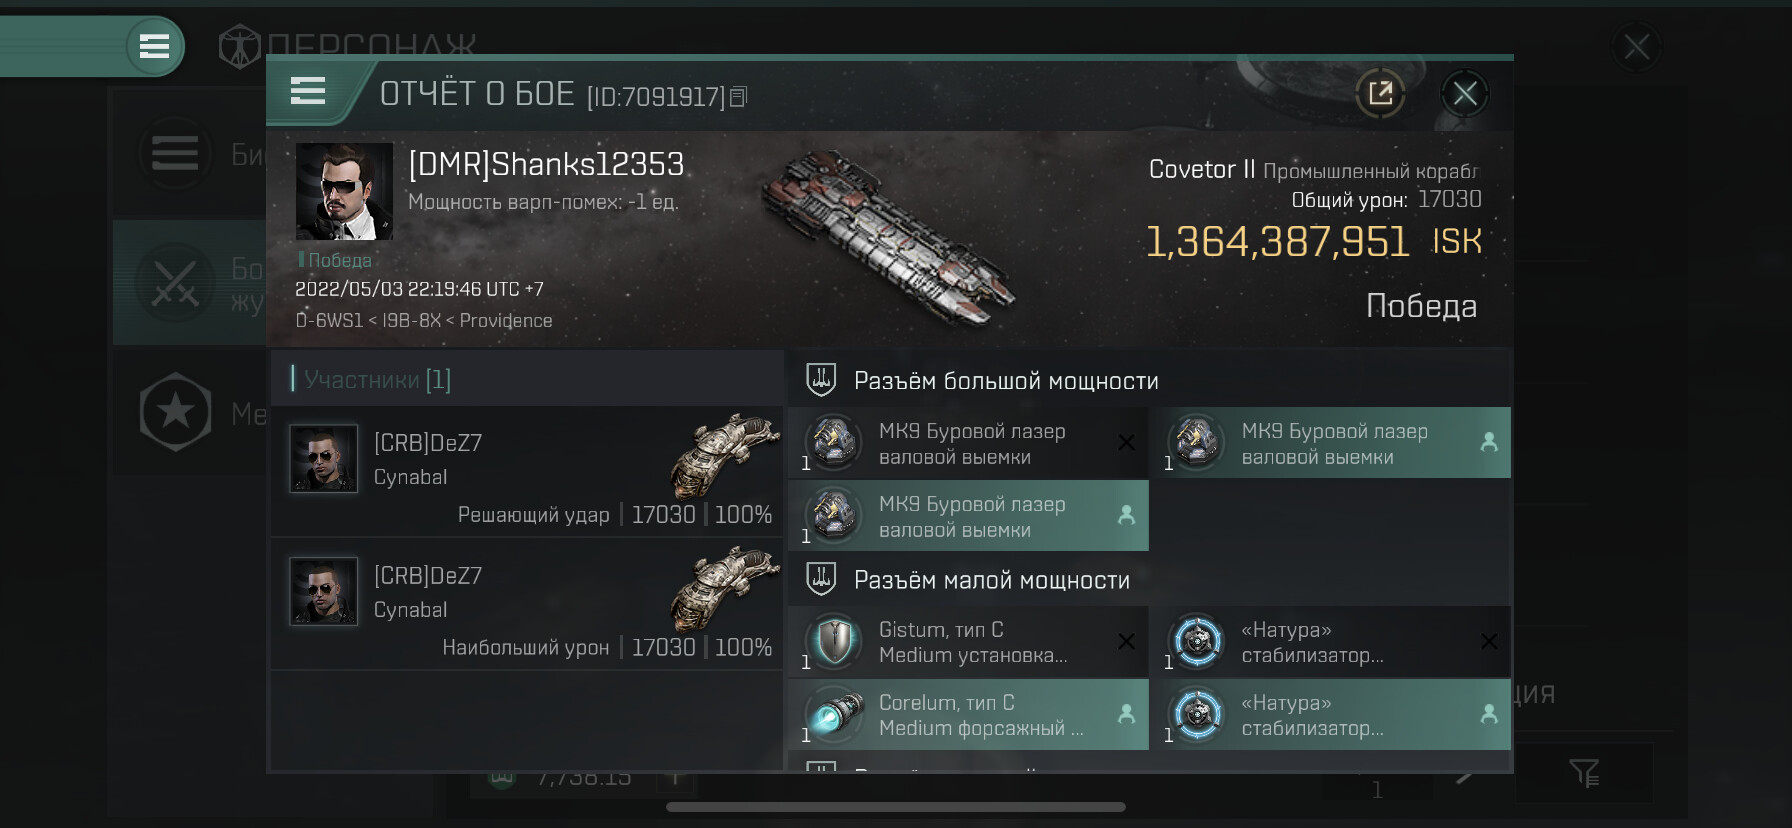Open the battle report hamburger menu
This screenshot has width=1792, height=828.
click(308, 92)
